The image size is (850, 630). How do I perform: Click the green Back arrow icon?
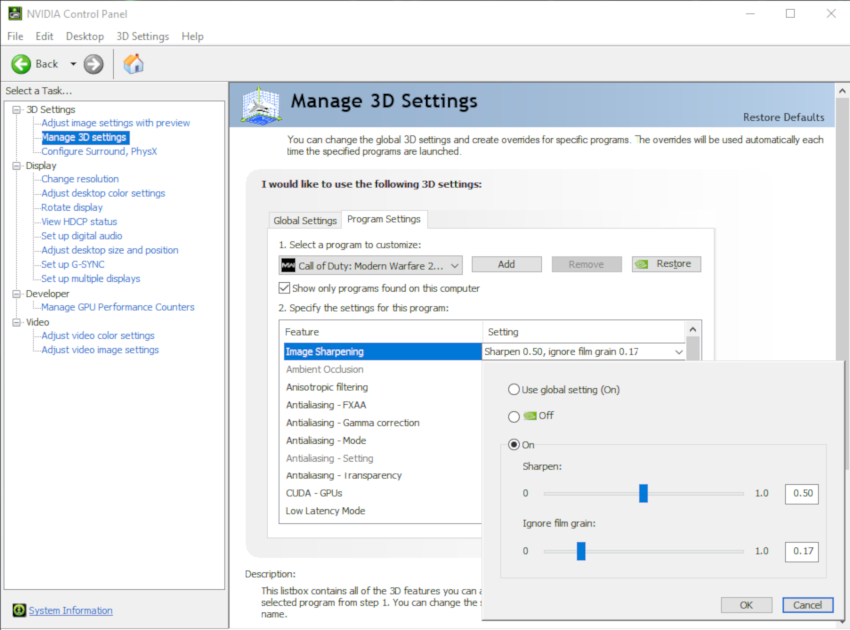coord(22,64)
